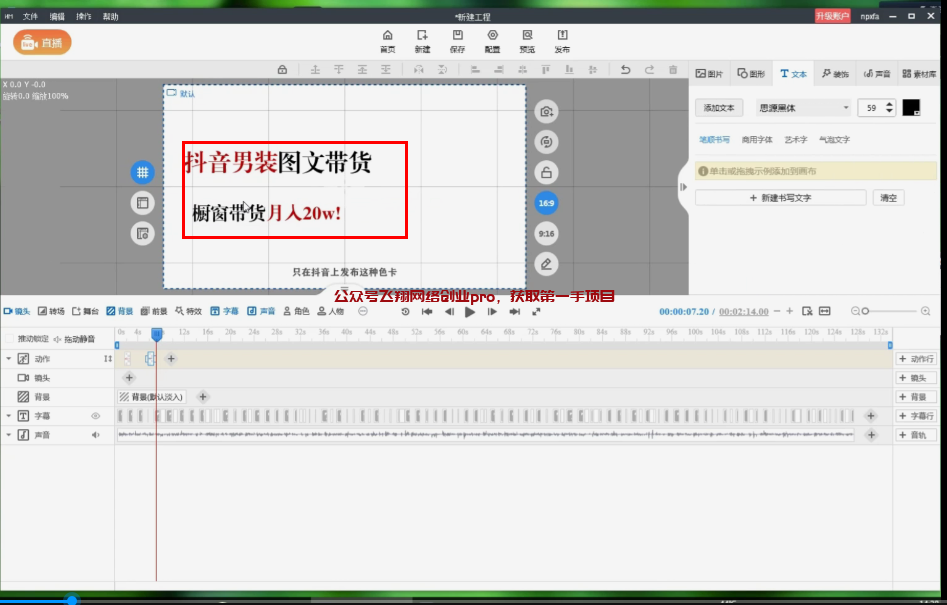Enable the 推动锁定 checkbox

point(9,339)
